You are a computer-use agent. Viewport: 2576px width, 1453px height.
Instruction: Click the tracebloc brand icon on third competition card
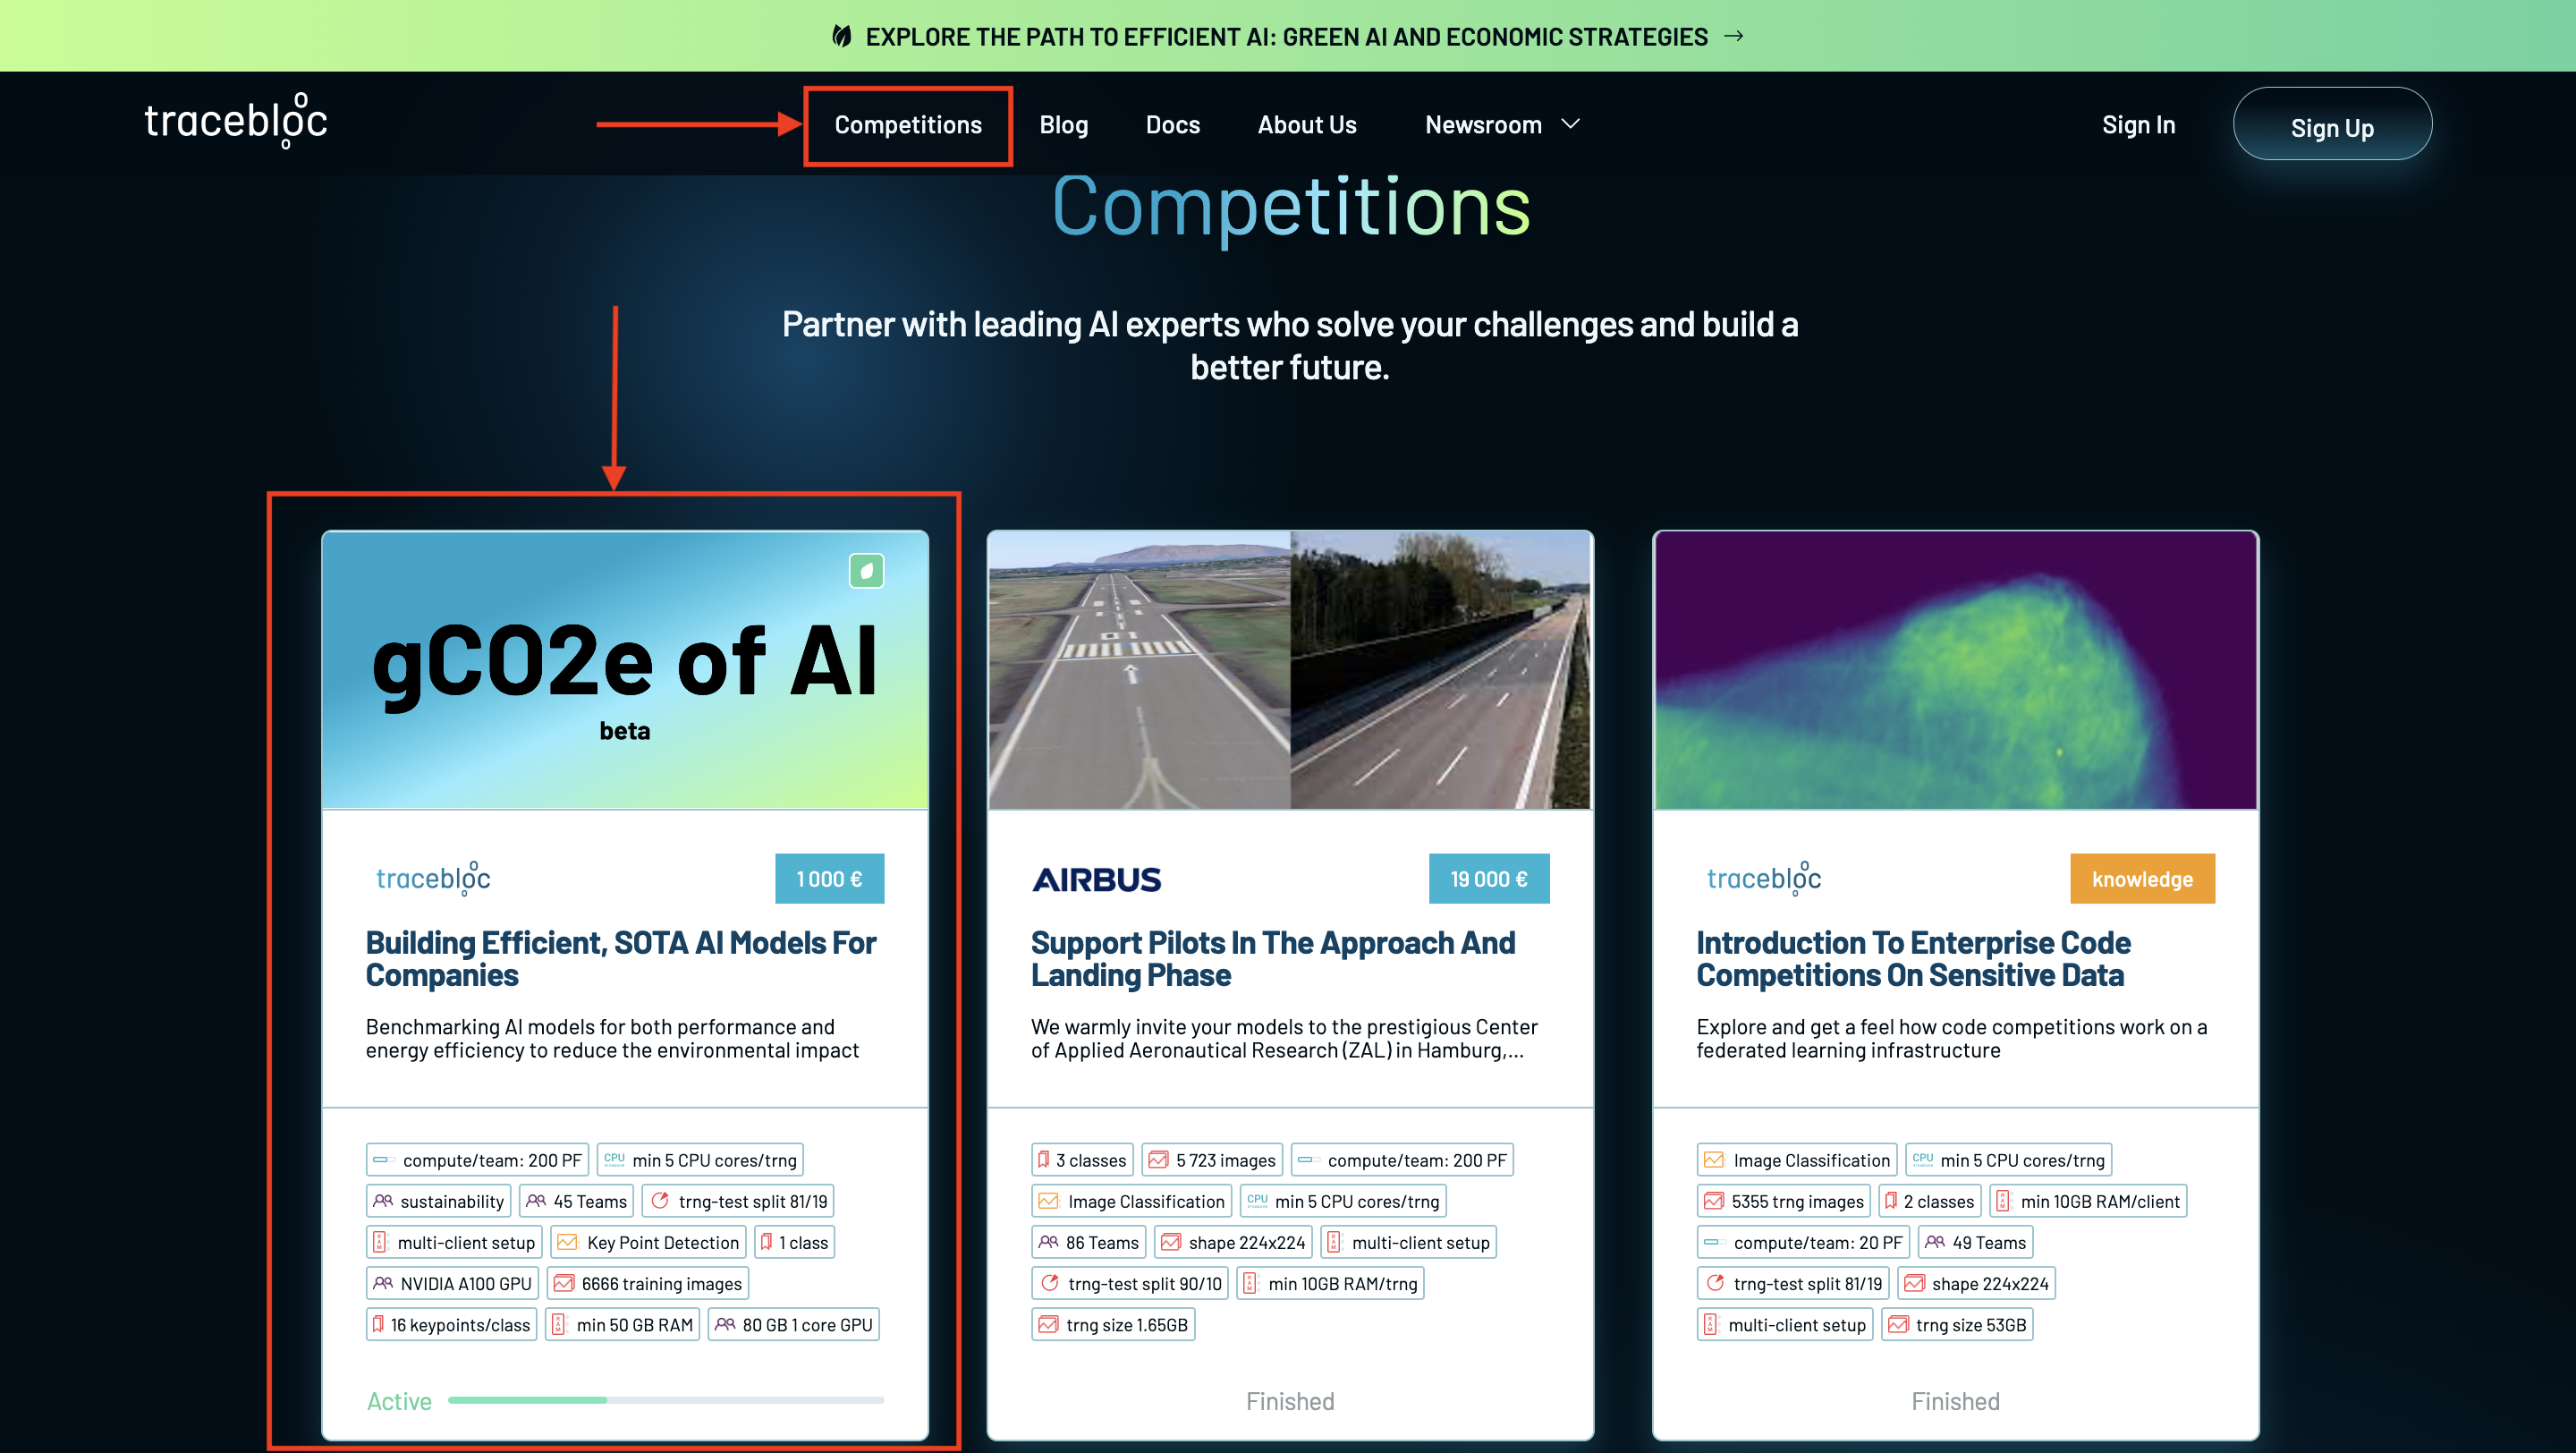(1762, 876)
